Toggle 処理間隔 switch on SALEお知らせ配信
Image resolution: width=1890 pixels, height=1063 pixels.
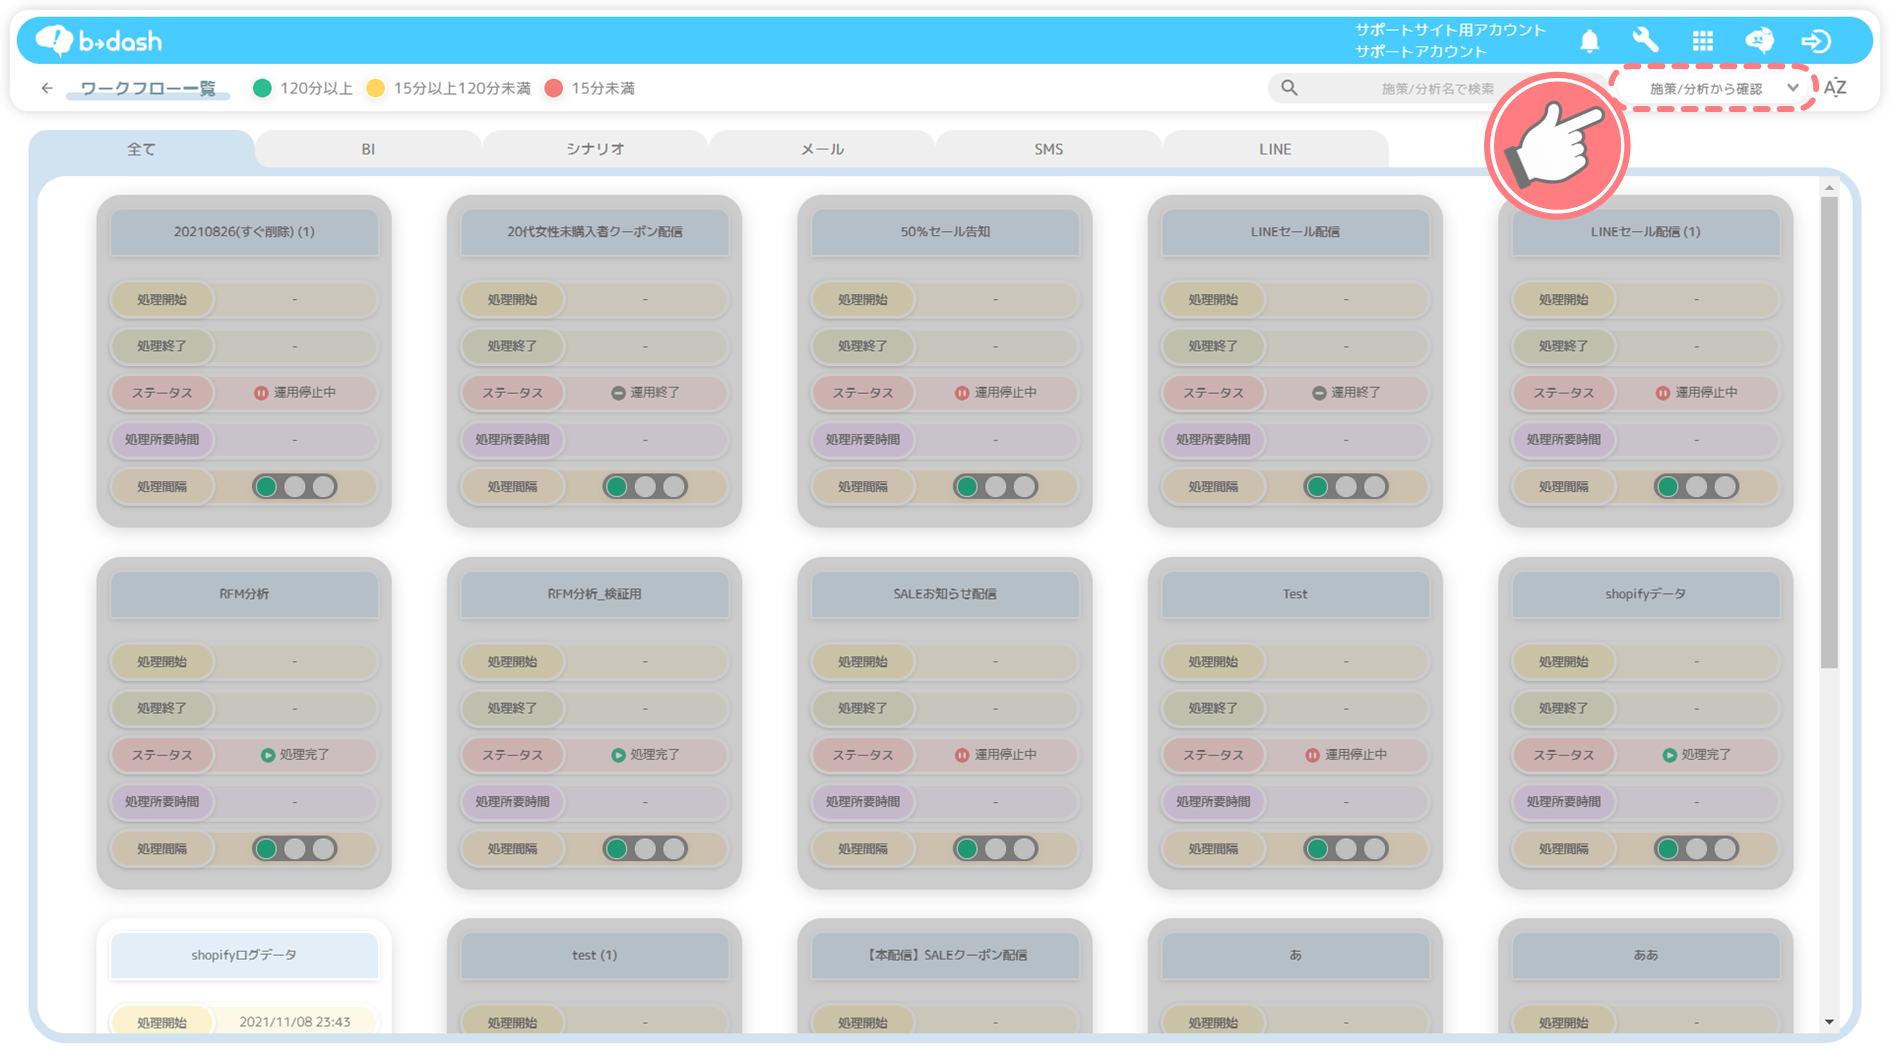(996, 849)
